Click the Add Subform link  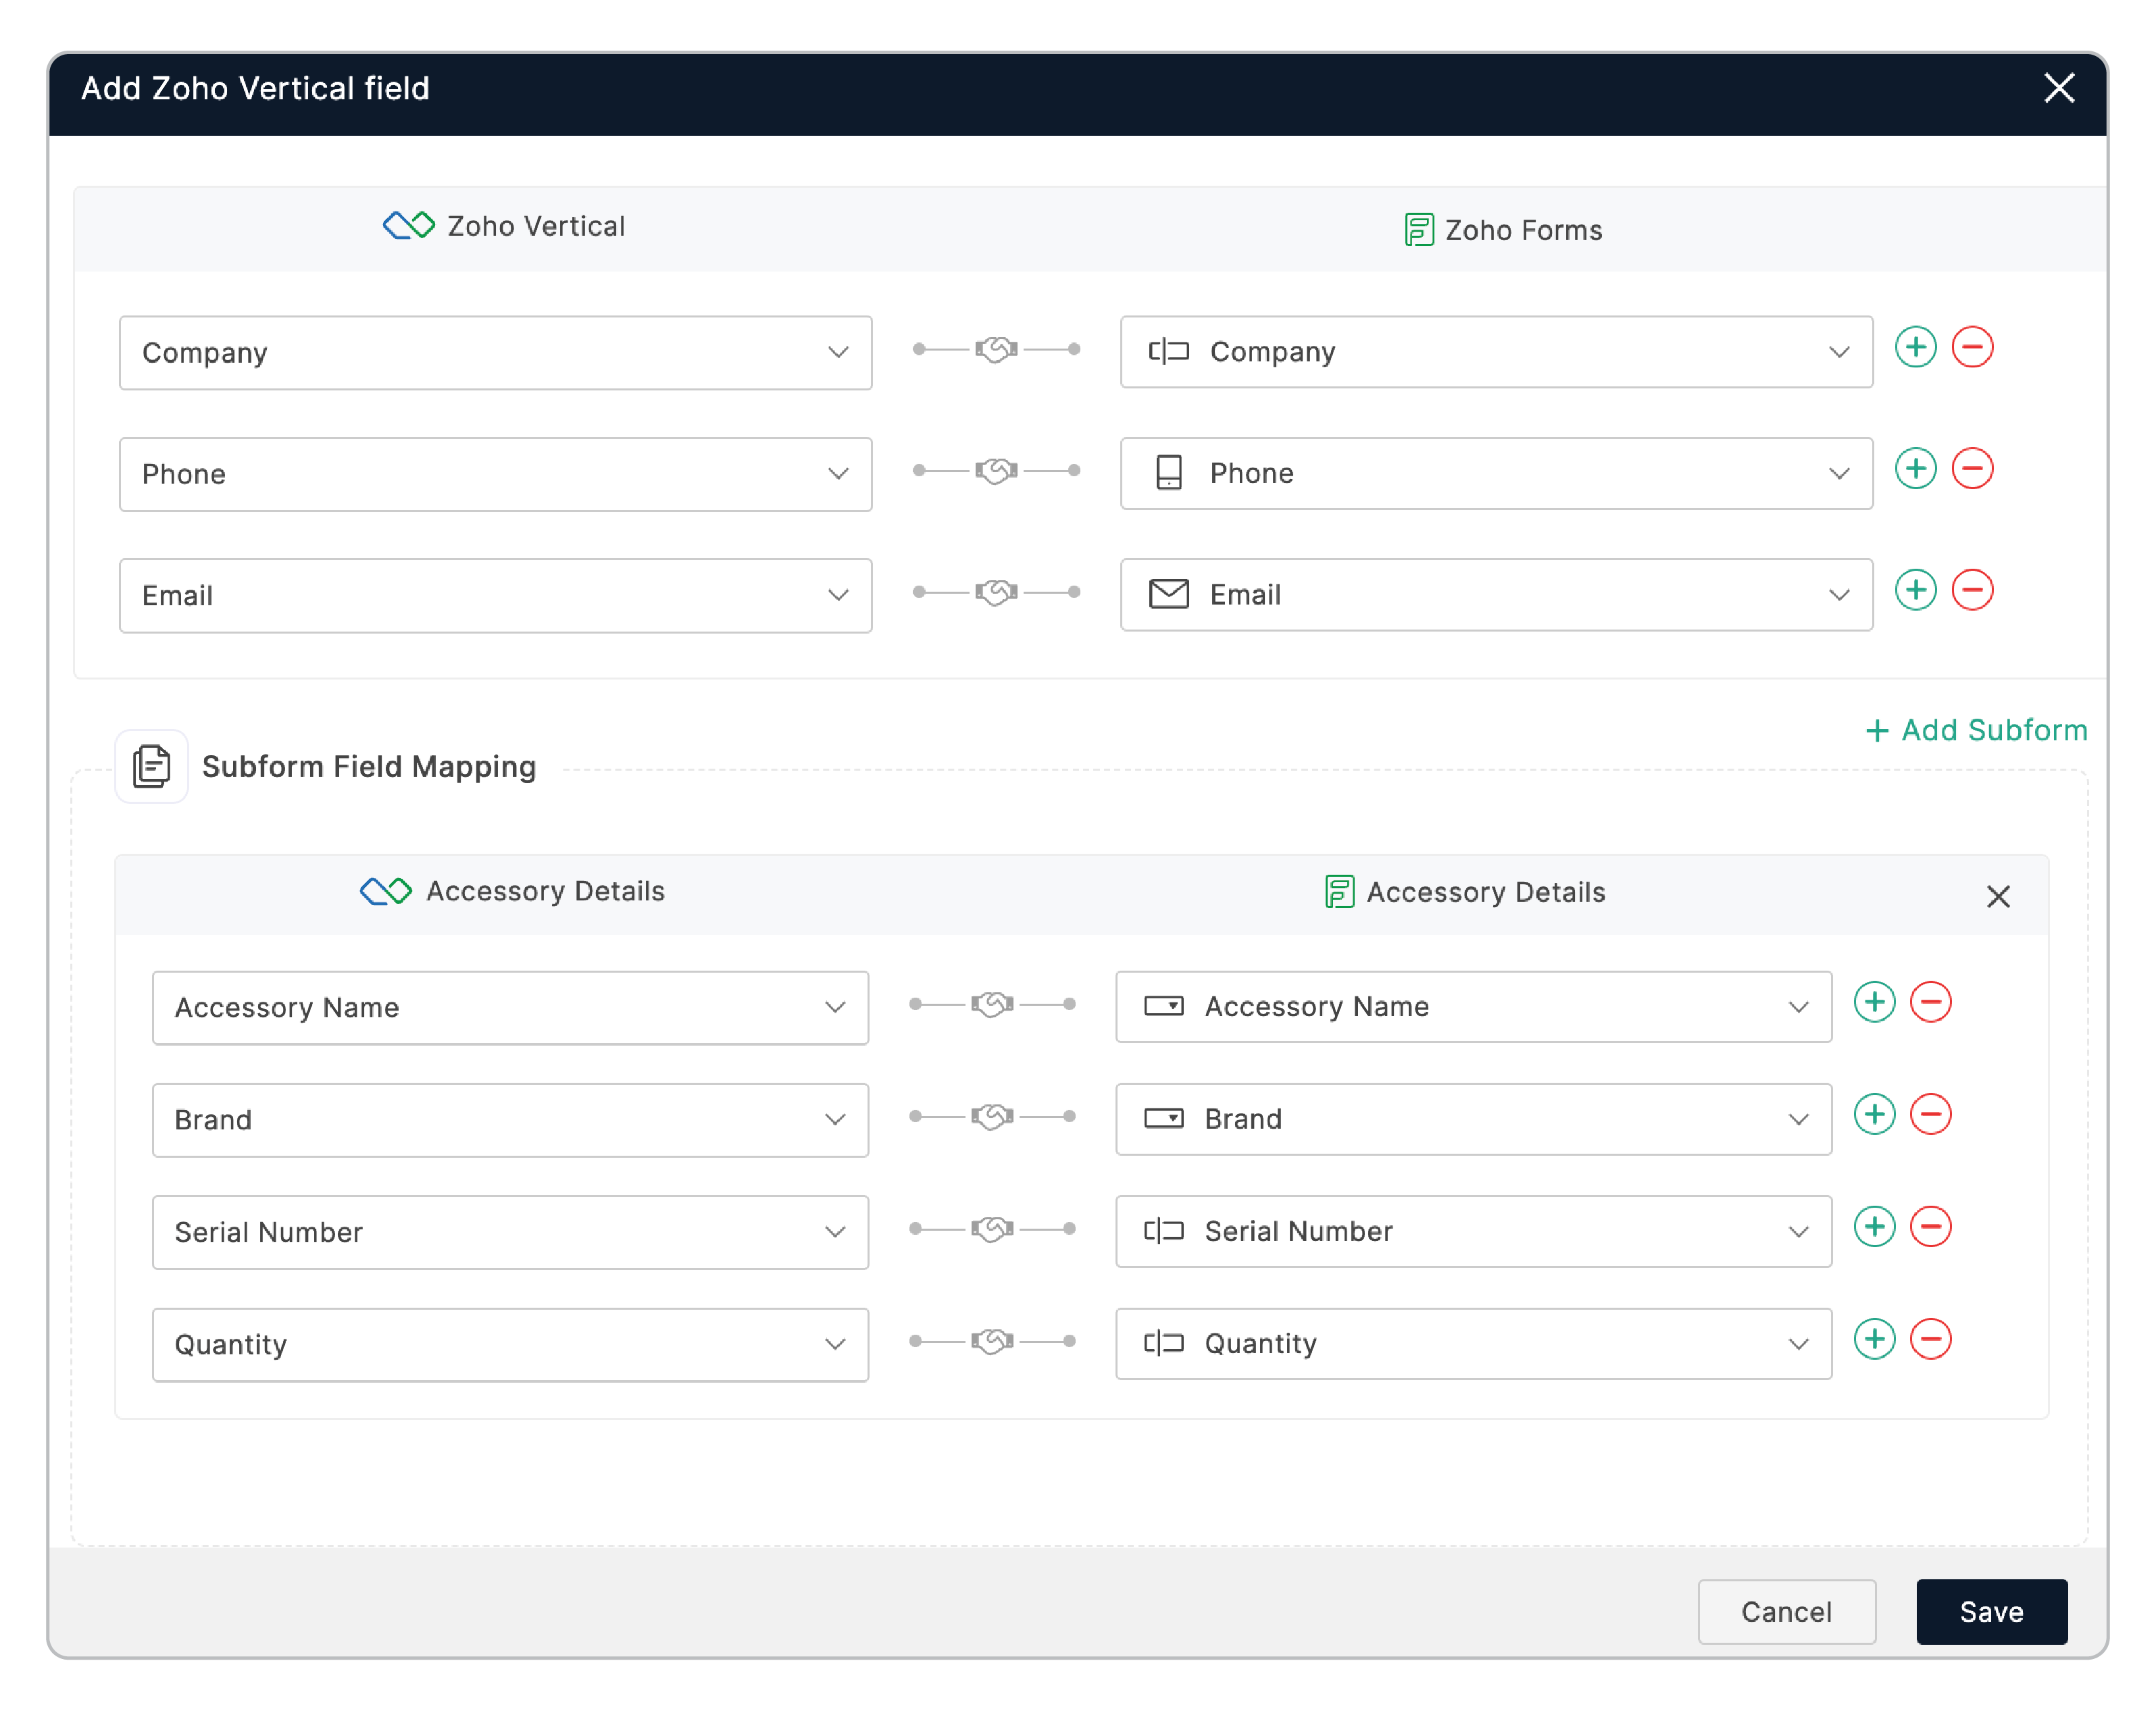(x=1976, y=730)
